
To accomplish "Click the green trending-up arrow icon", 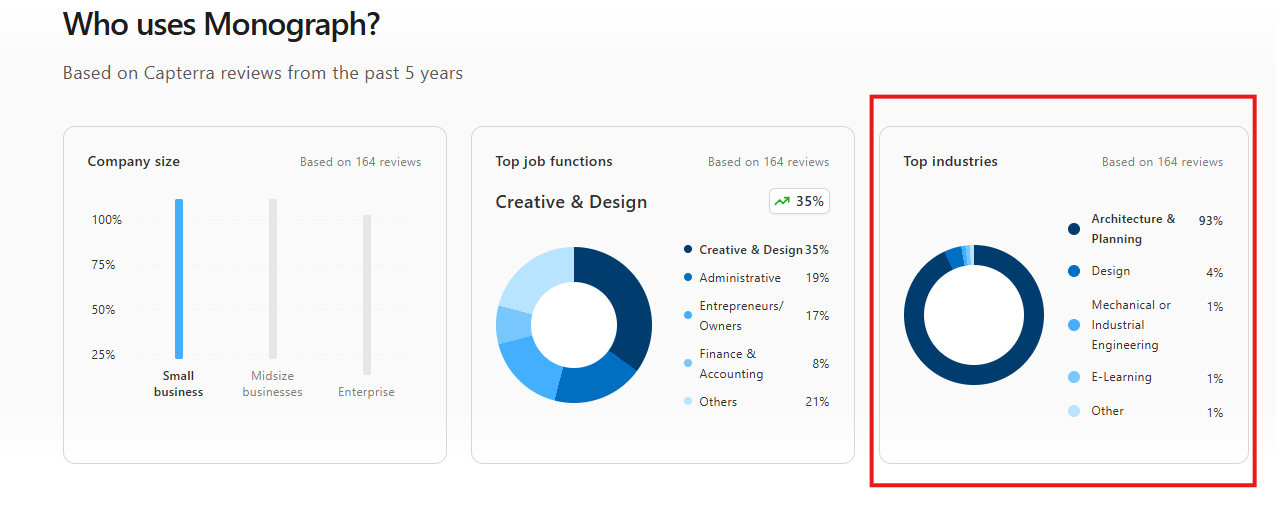I will [782, 201].
